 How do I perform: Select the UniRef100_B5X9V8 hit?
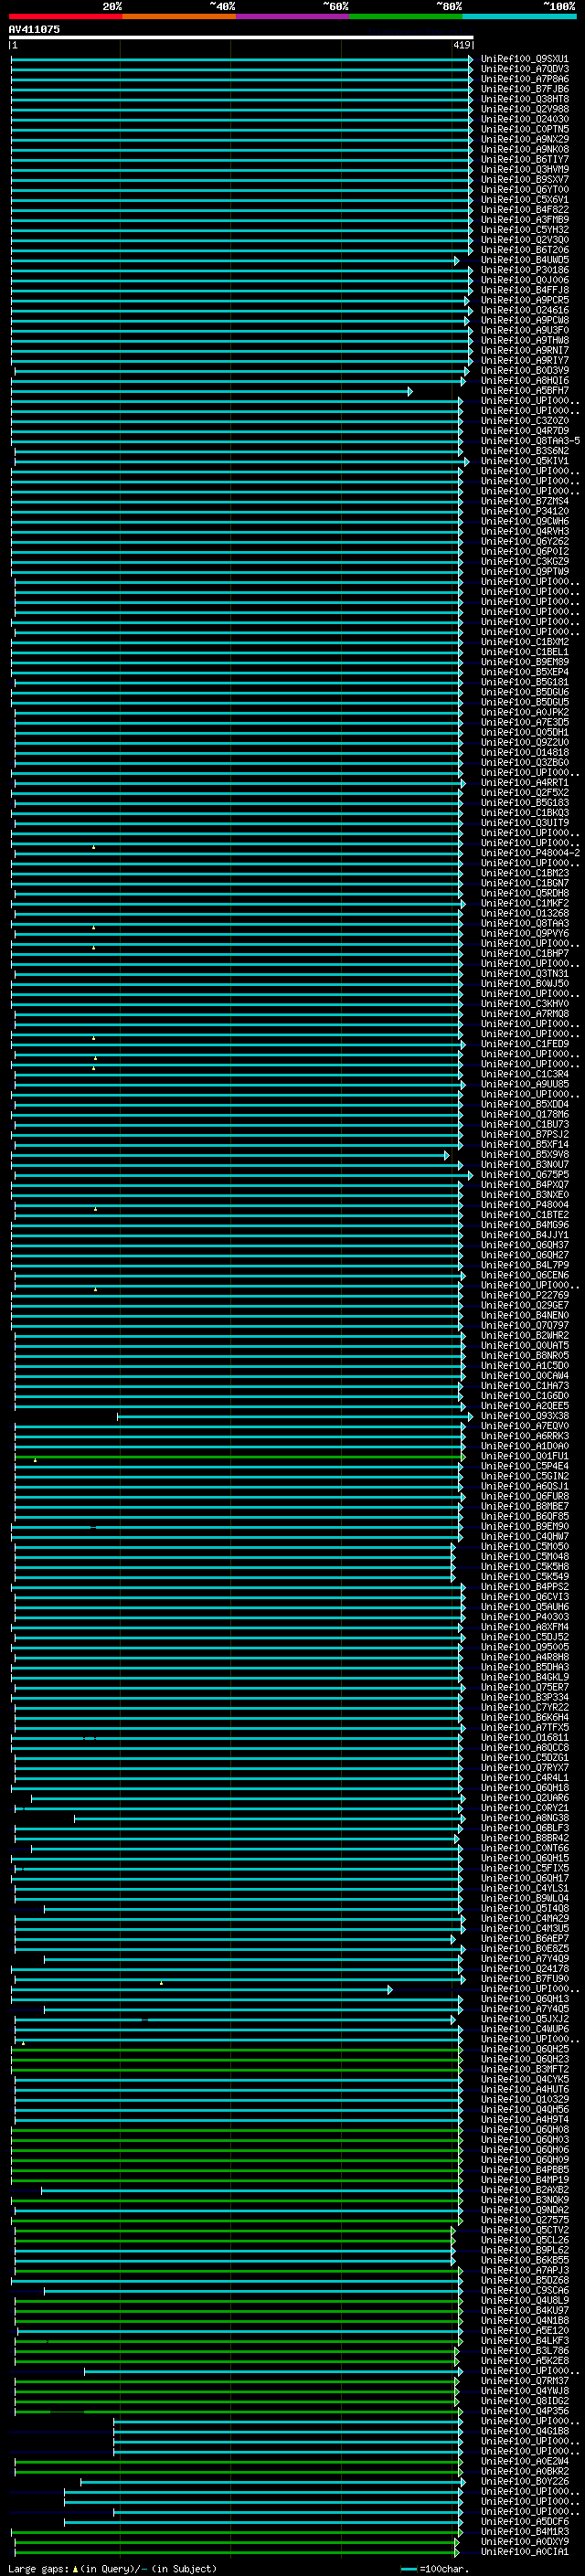click(524, 1155)
